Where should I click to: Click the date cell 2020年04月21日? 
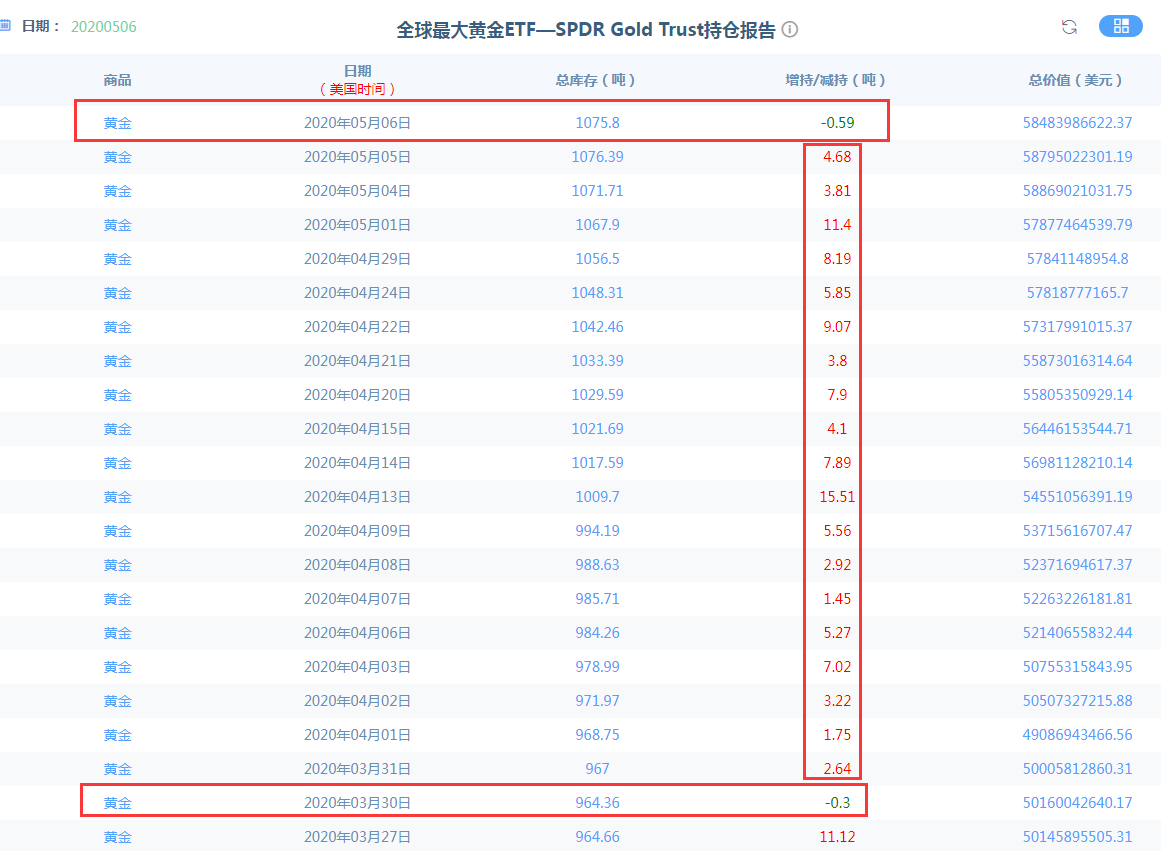pos(357,361)
